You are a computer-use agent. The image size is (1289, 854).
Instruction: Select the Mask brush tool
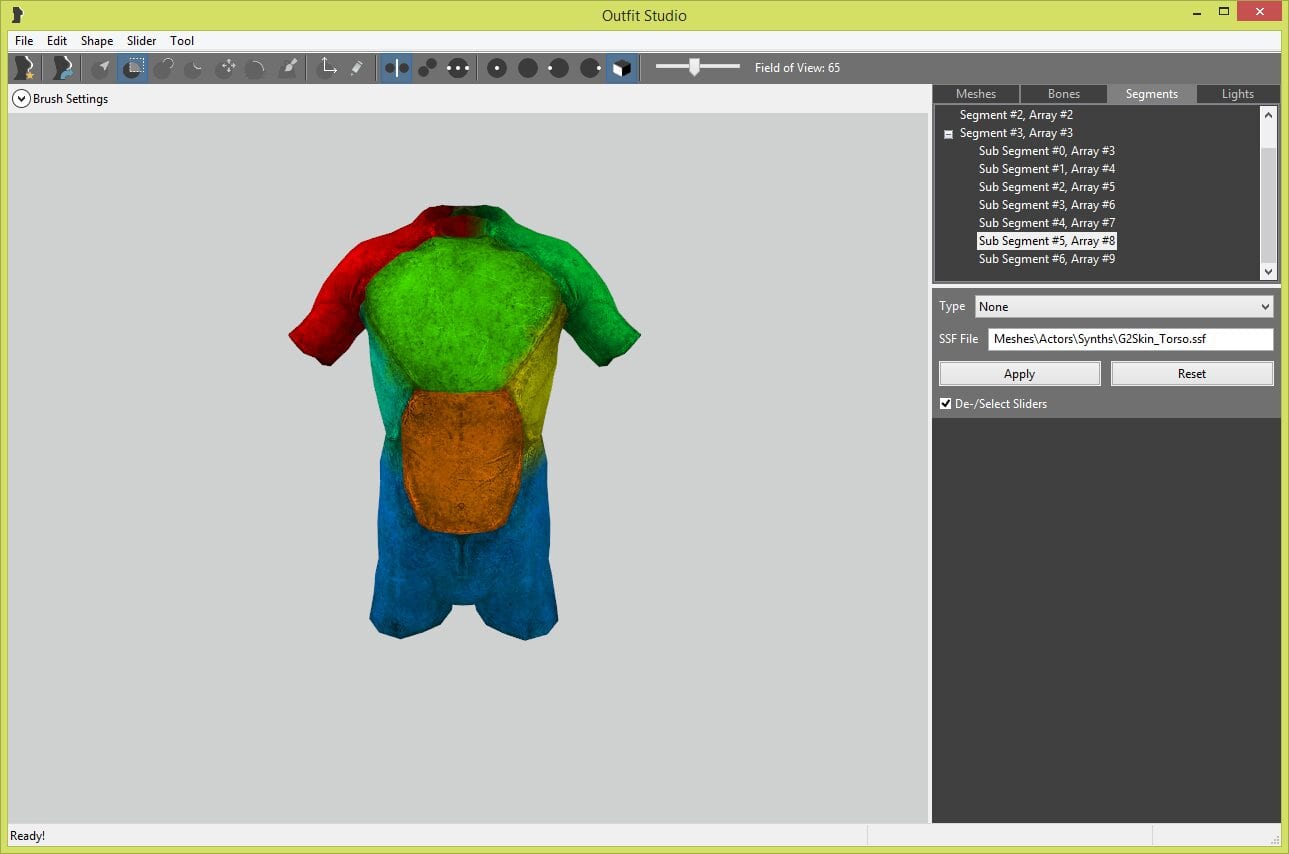tap(133, 68)
